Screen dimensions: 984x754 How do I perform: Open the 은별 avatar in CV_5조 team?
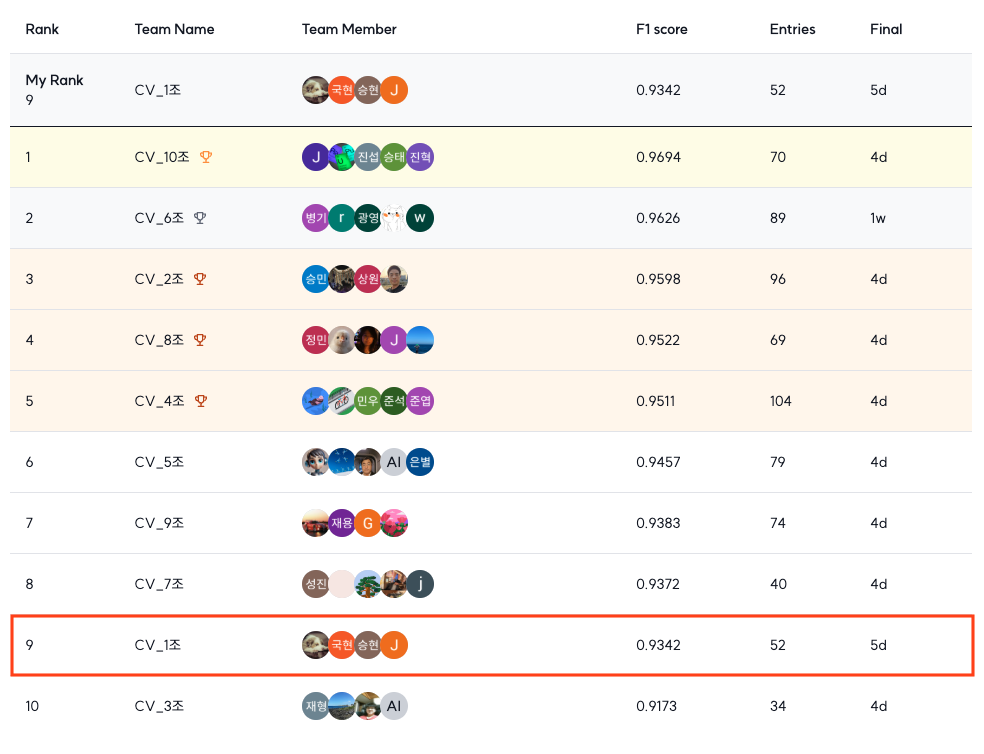click(x=420, y=462)
